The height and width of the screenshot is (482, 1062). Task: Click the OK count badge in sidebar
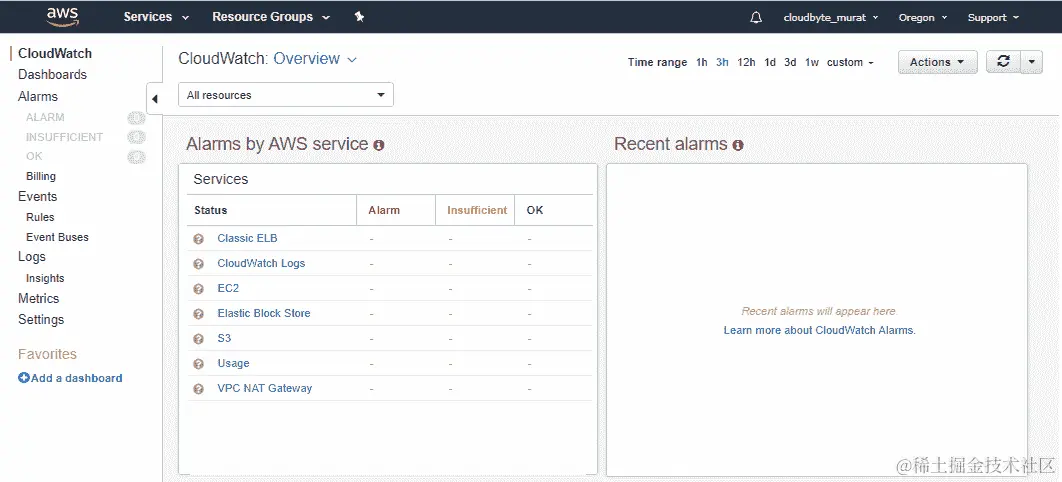(x=136, y=157)
